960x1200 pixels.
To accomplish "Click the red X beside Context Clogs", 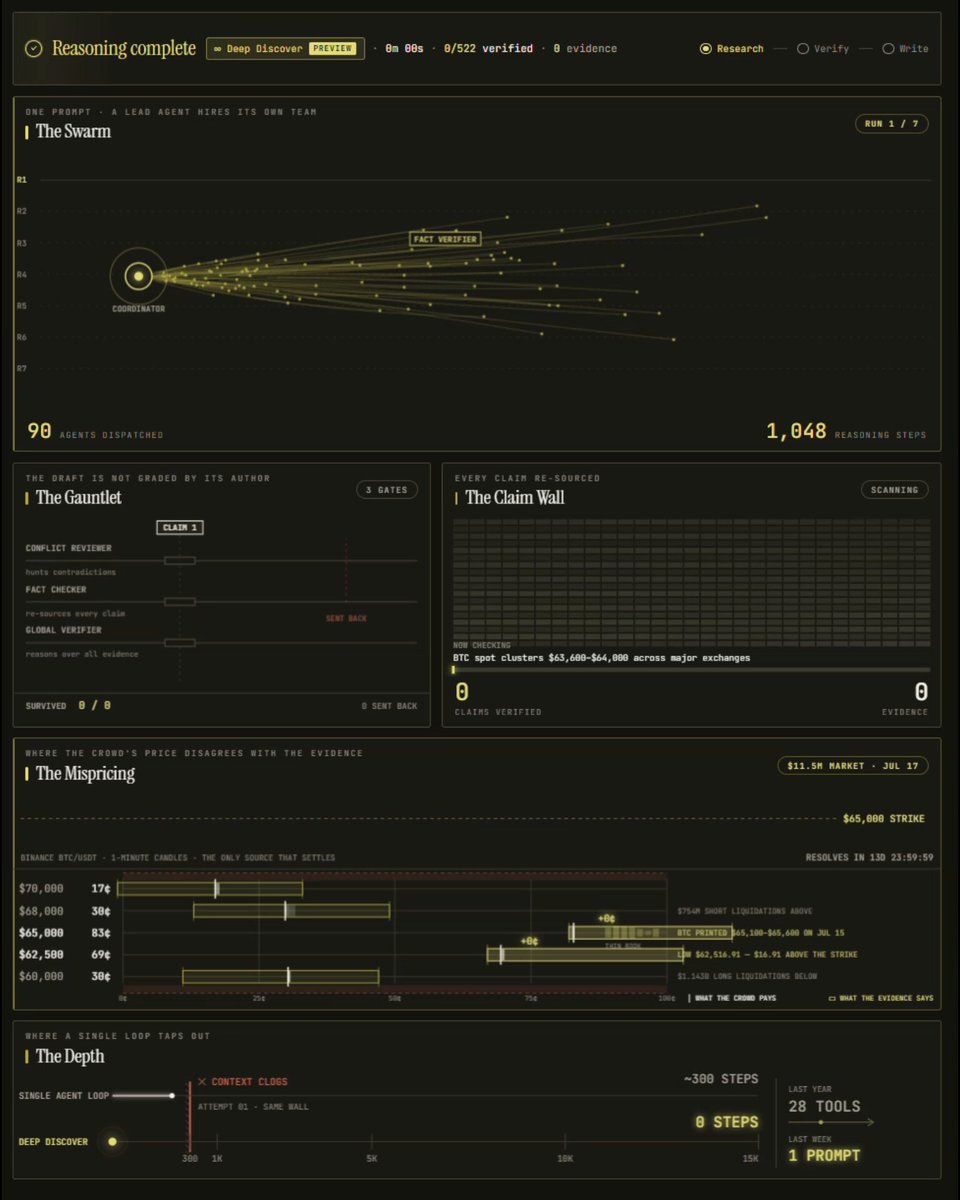I will tap(202, 1082).
